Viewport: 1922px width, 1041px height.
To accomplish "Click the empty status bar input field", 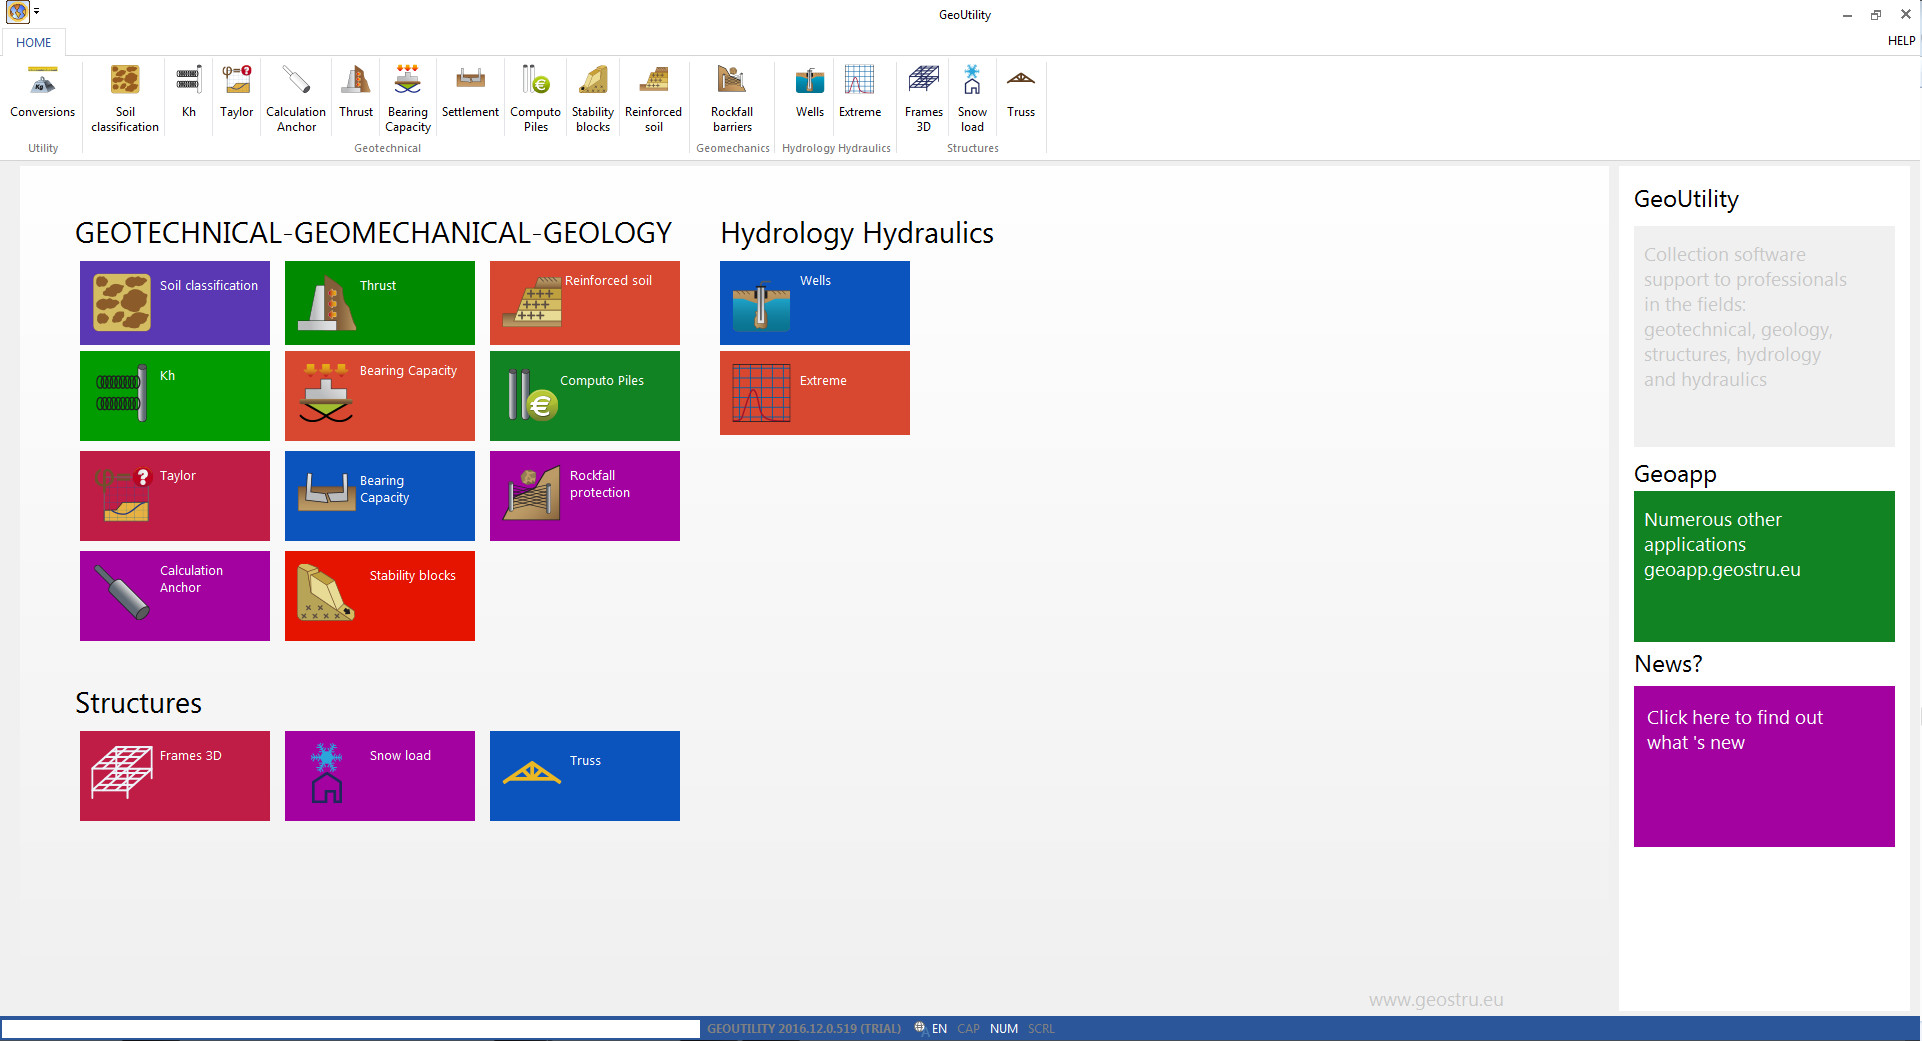I will pyautogui.click(x=351, y=1028).
